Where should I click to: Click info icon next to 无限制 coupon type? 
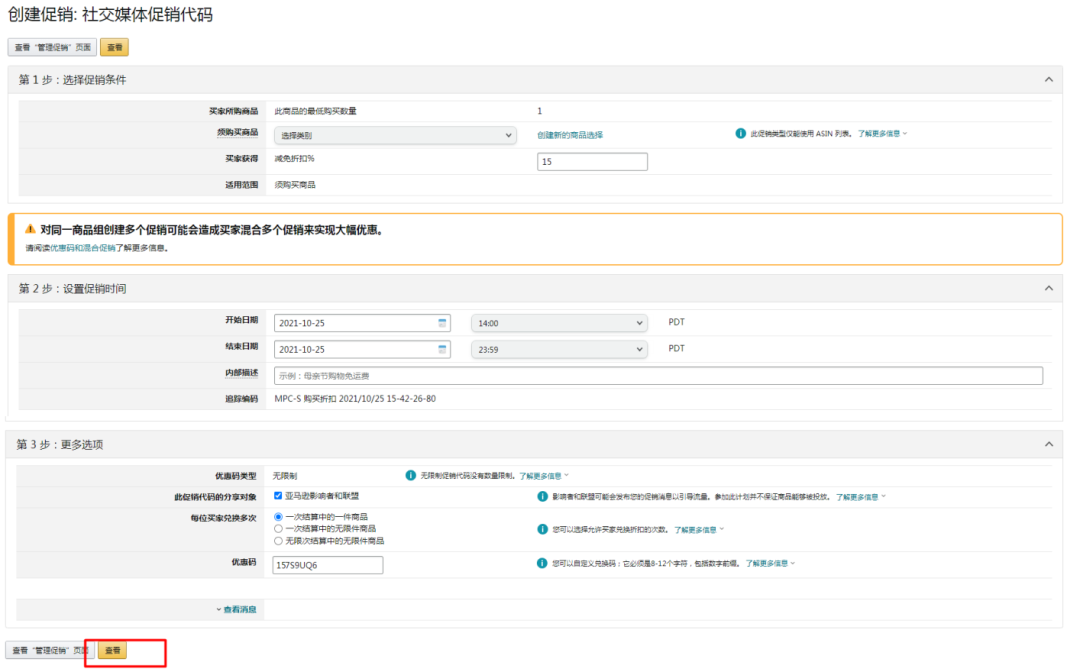(410, 476)
